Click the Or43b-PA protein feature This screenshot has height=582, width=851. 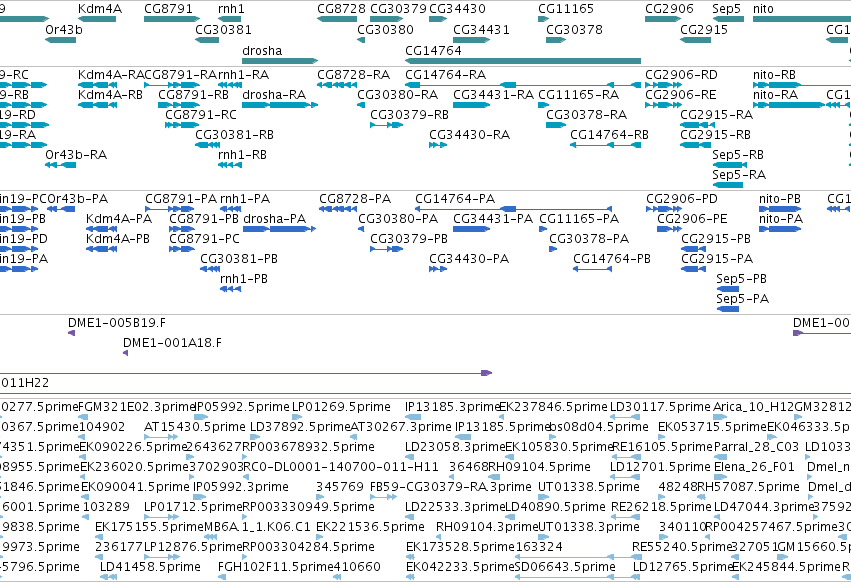tap(61, 209)
